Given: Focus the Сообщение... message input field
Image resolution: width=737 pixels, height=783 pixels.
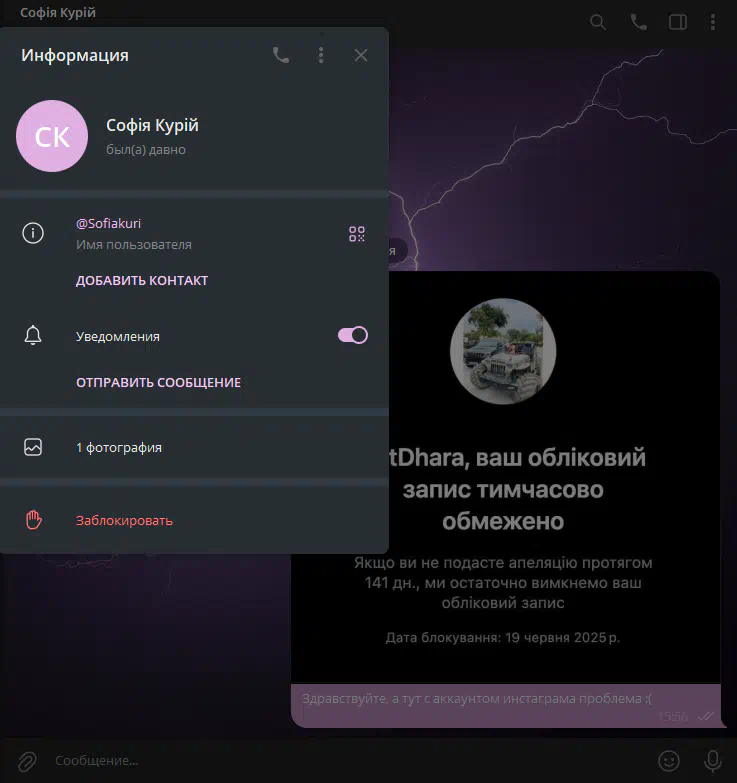Looking at the screenshot, I should pyautogui.click(x=350, y=761).
